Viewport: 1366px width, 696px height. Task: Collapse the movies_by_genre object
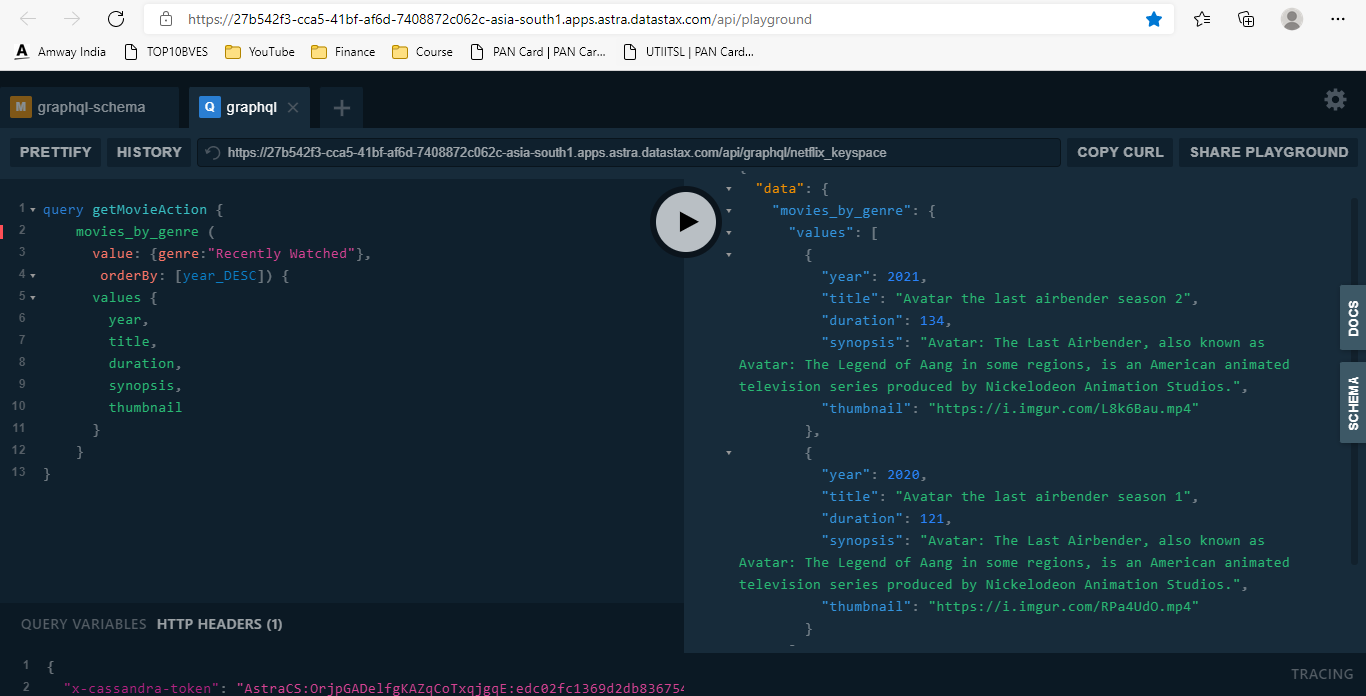pyautogui.click(x=728, y=210)
